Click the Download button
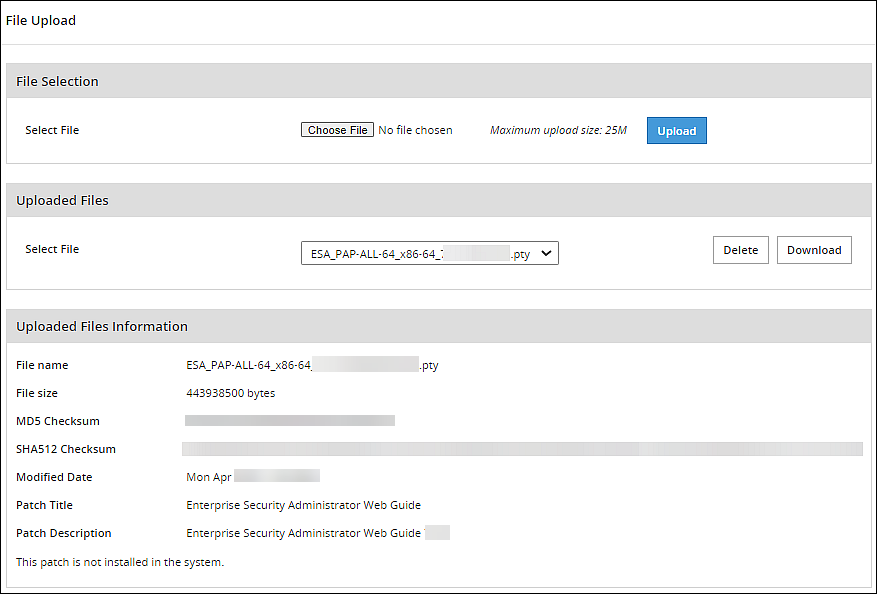The width and height of the screenshot is (877, 594). click(x=813, y=249)
